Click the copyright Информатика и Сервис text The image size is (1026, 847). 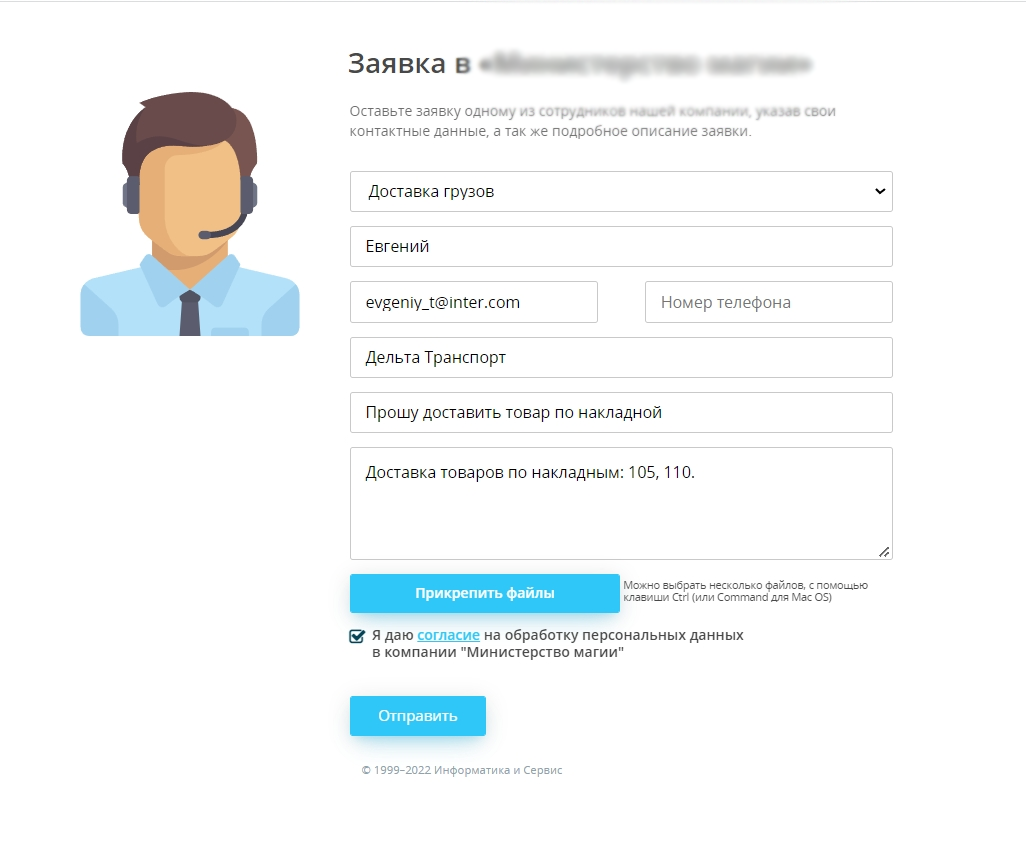pos(462,770)
